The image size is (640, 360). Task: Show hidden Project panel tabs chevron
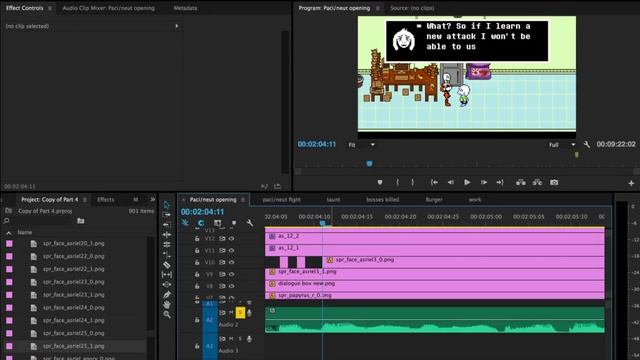[x=152, y=200]
